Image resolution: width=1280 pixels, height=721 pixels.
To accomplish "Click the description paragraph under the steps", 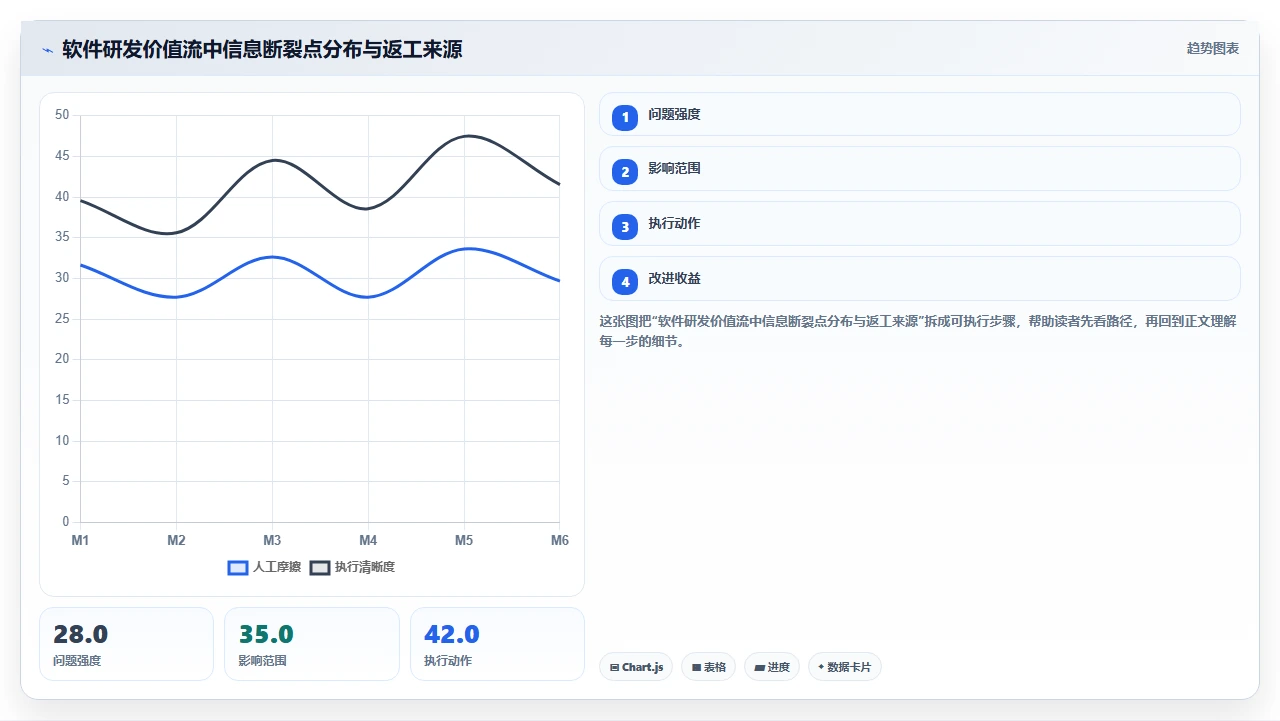I will pyautogui.click(x=919, y=331).
